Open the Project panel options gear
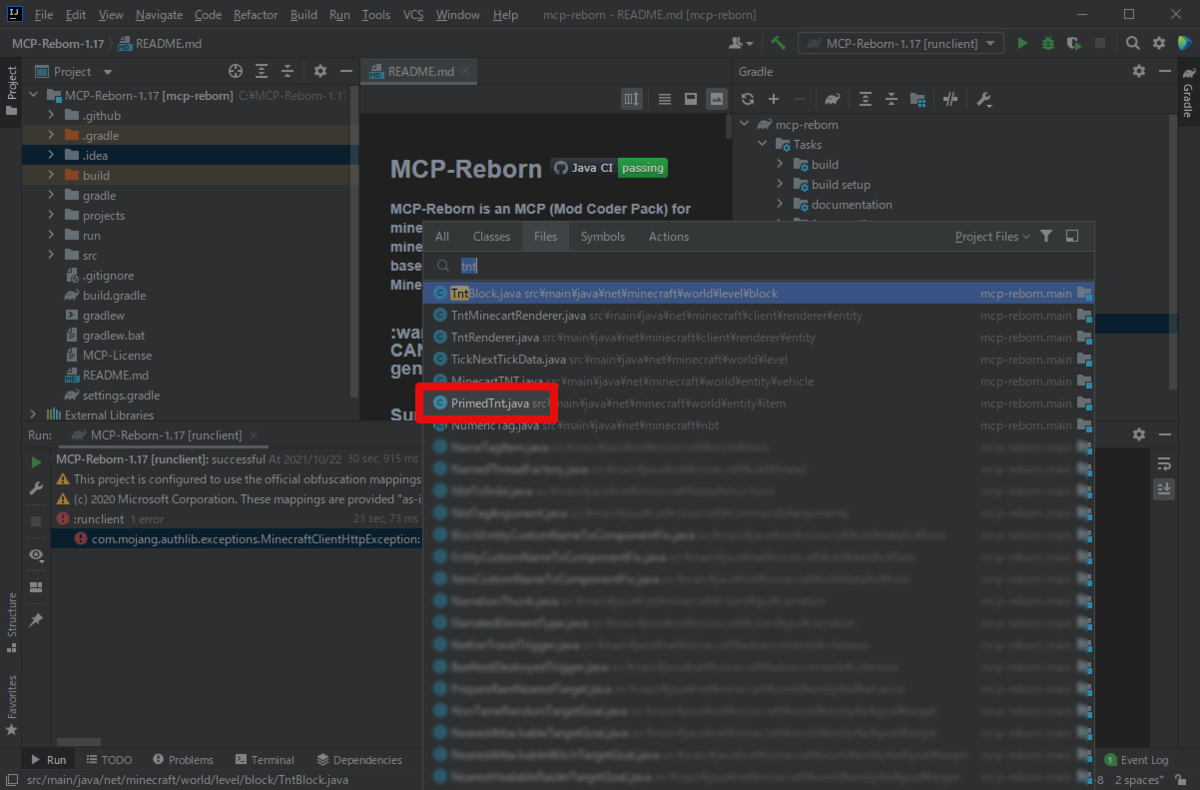The width and height of the screenshot is (1200, 790). tap(320, 71)
